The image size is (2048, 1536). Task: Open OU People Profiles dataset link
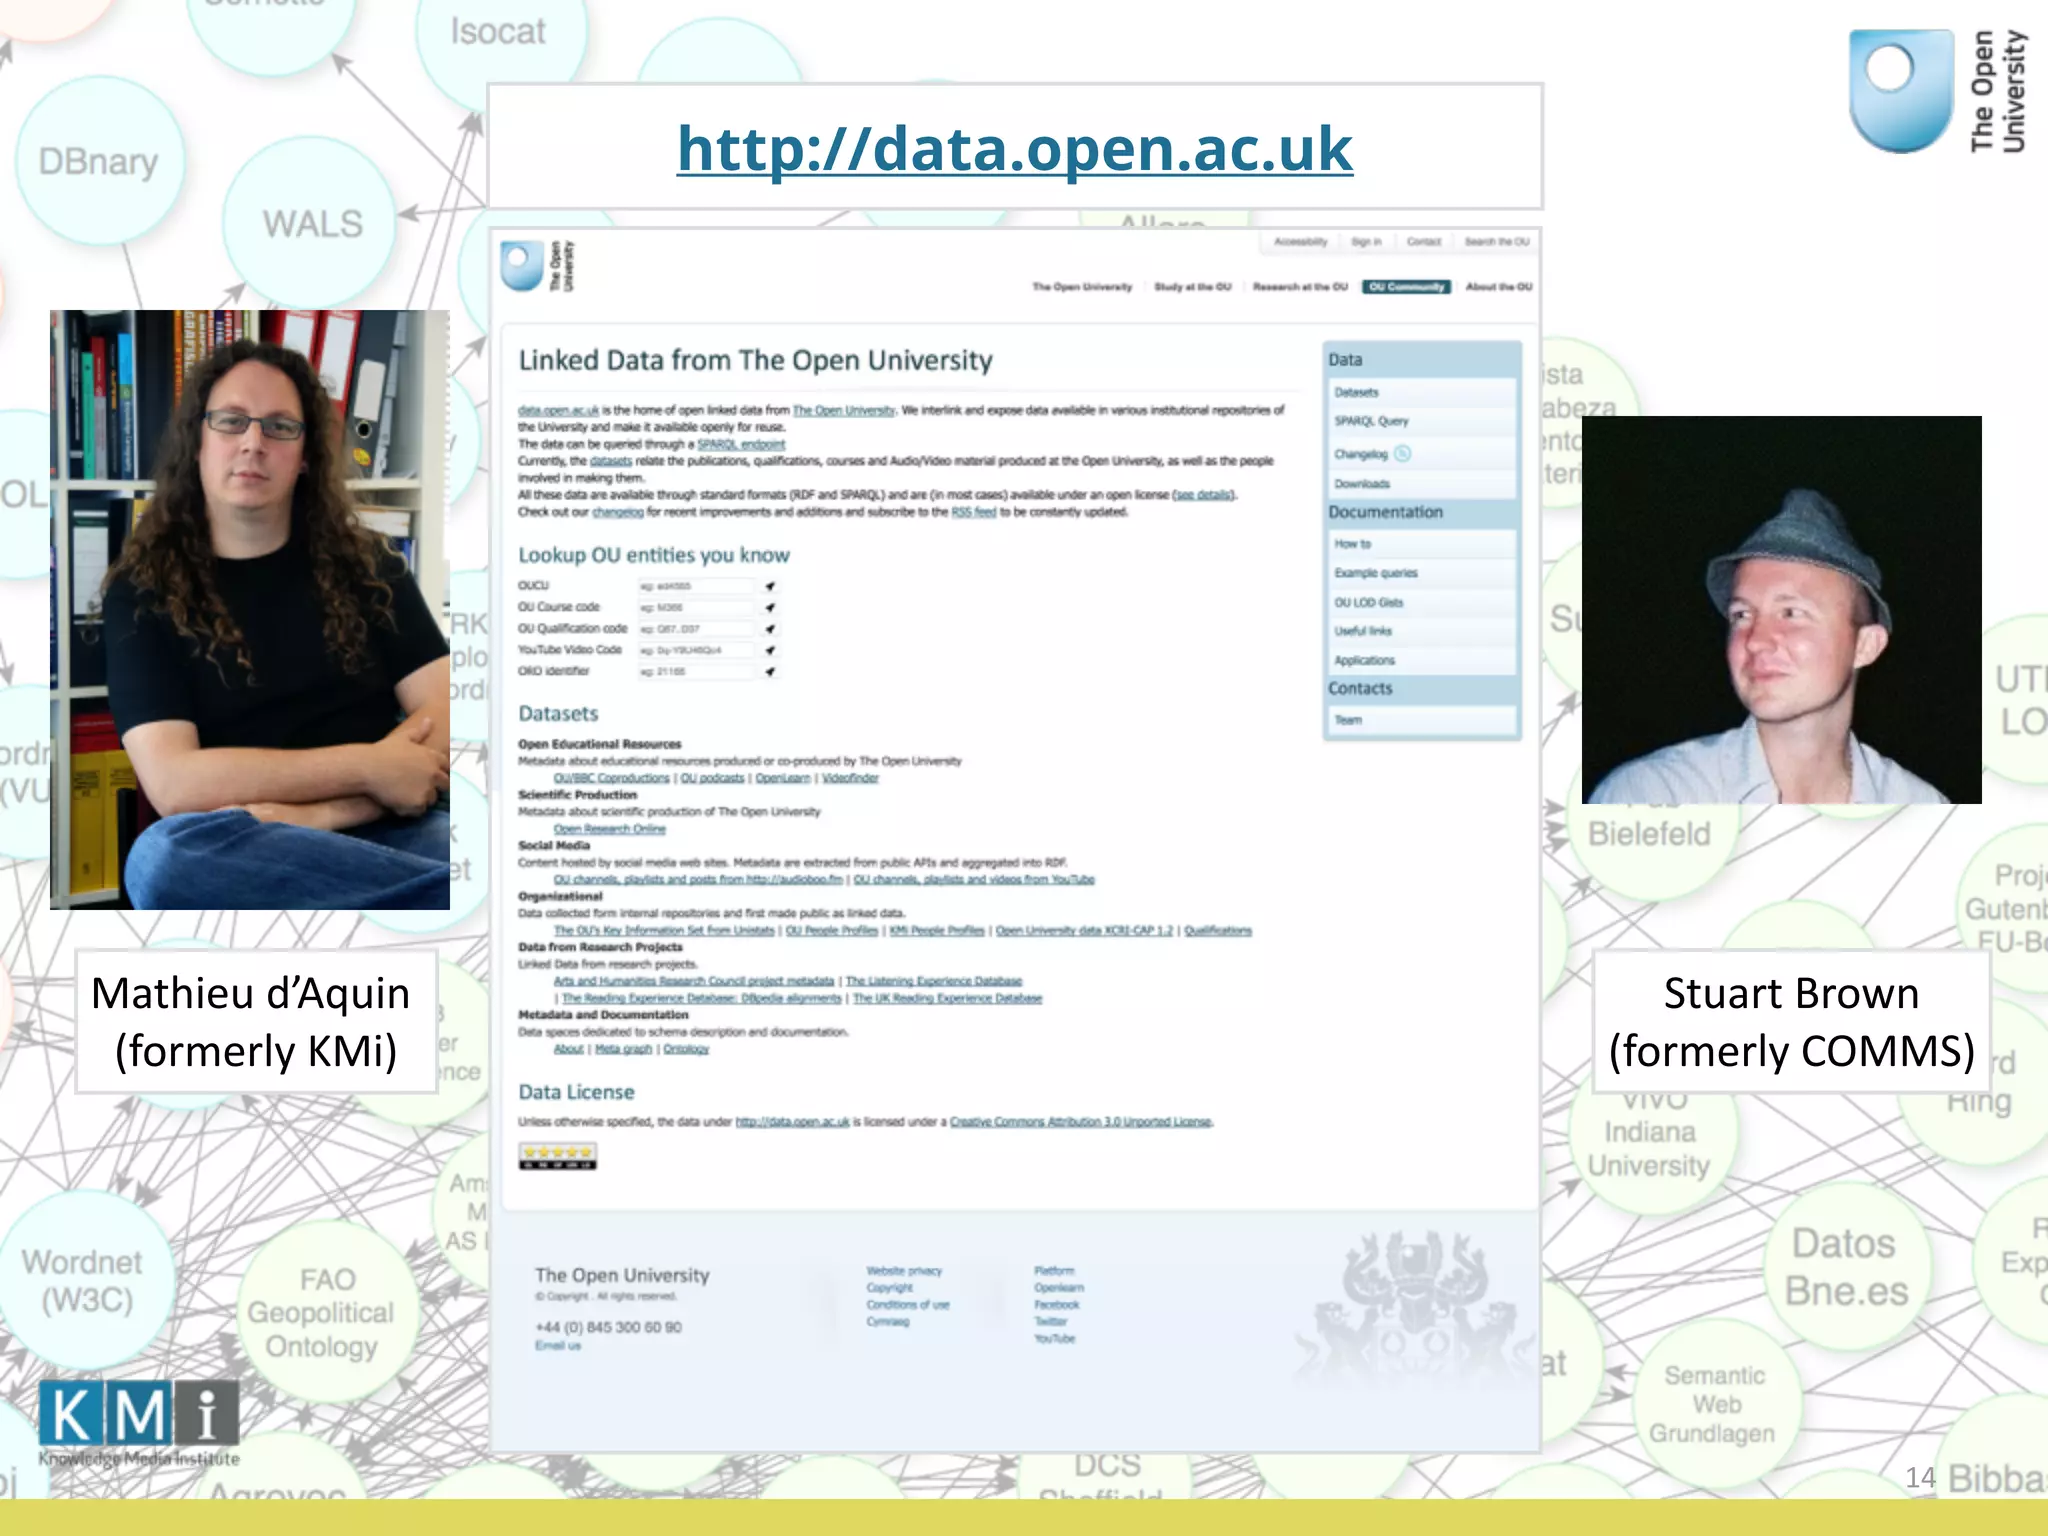(x=832, y=931)
